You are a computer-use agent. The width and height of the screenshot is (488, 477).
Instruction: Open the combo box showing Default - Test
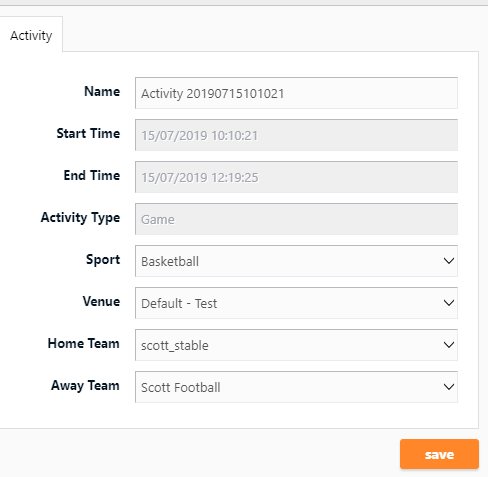pyautogui.click(x=296, y=303)
